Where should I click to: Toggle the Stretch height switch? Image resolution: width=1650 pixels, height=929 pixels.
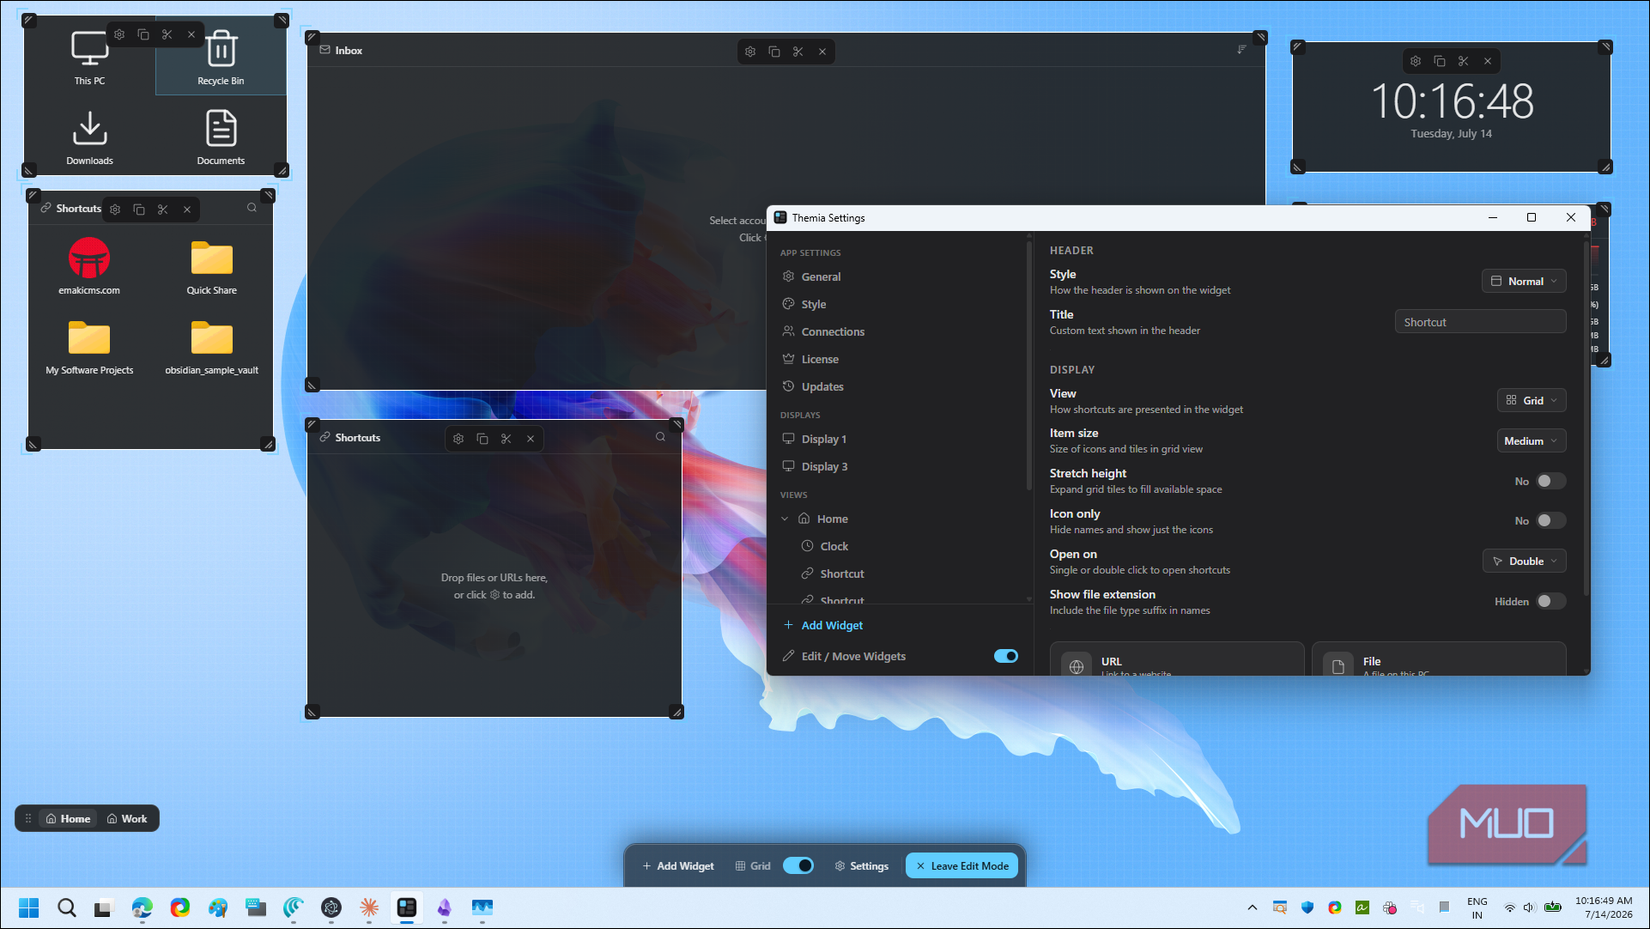(1550, 481)
